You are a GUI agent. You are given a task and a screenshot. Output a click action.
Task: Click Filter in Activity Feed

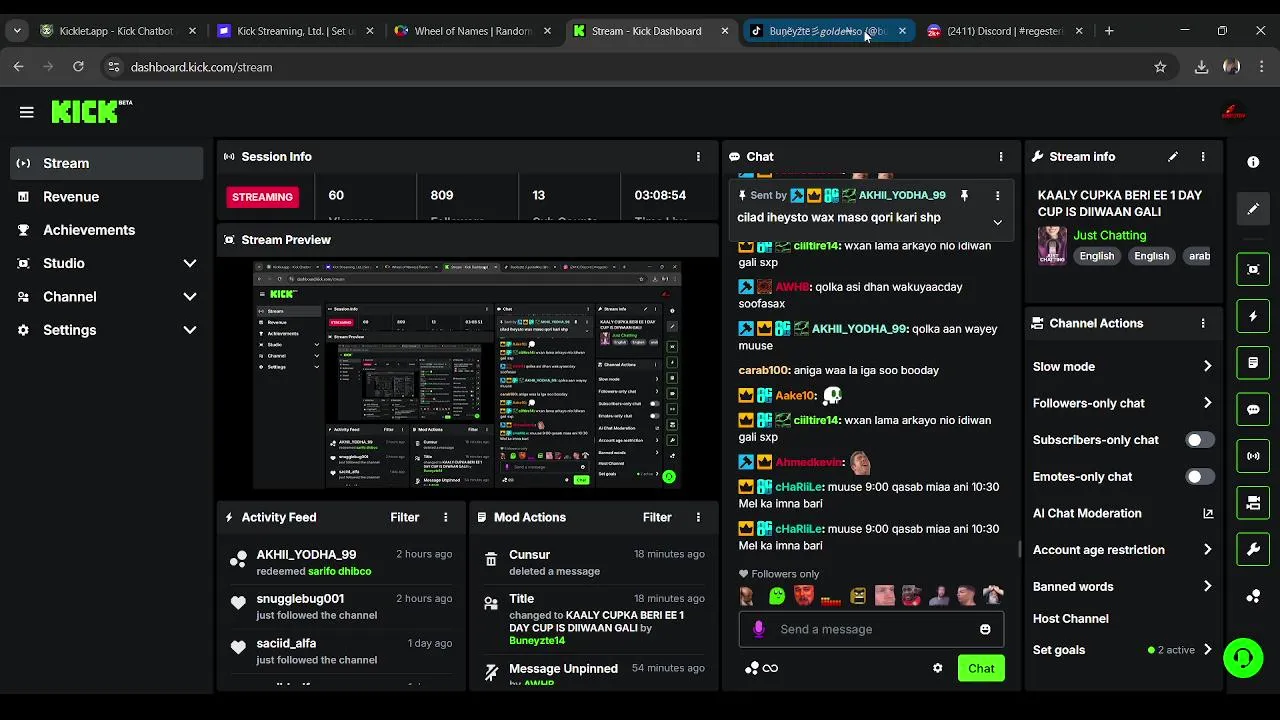click(404, 518)
